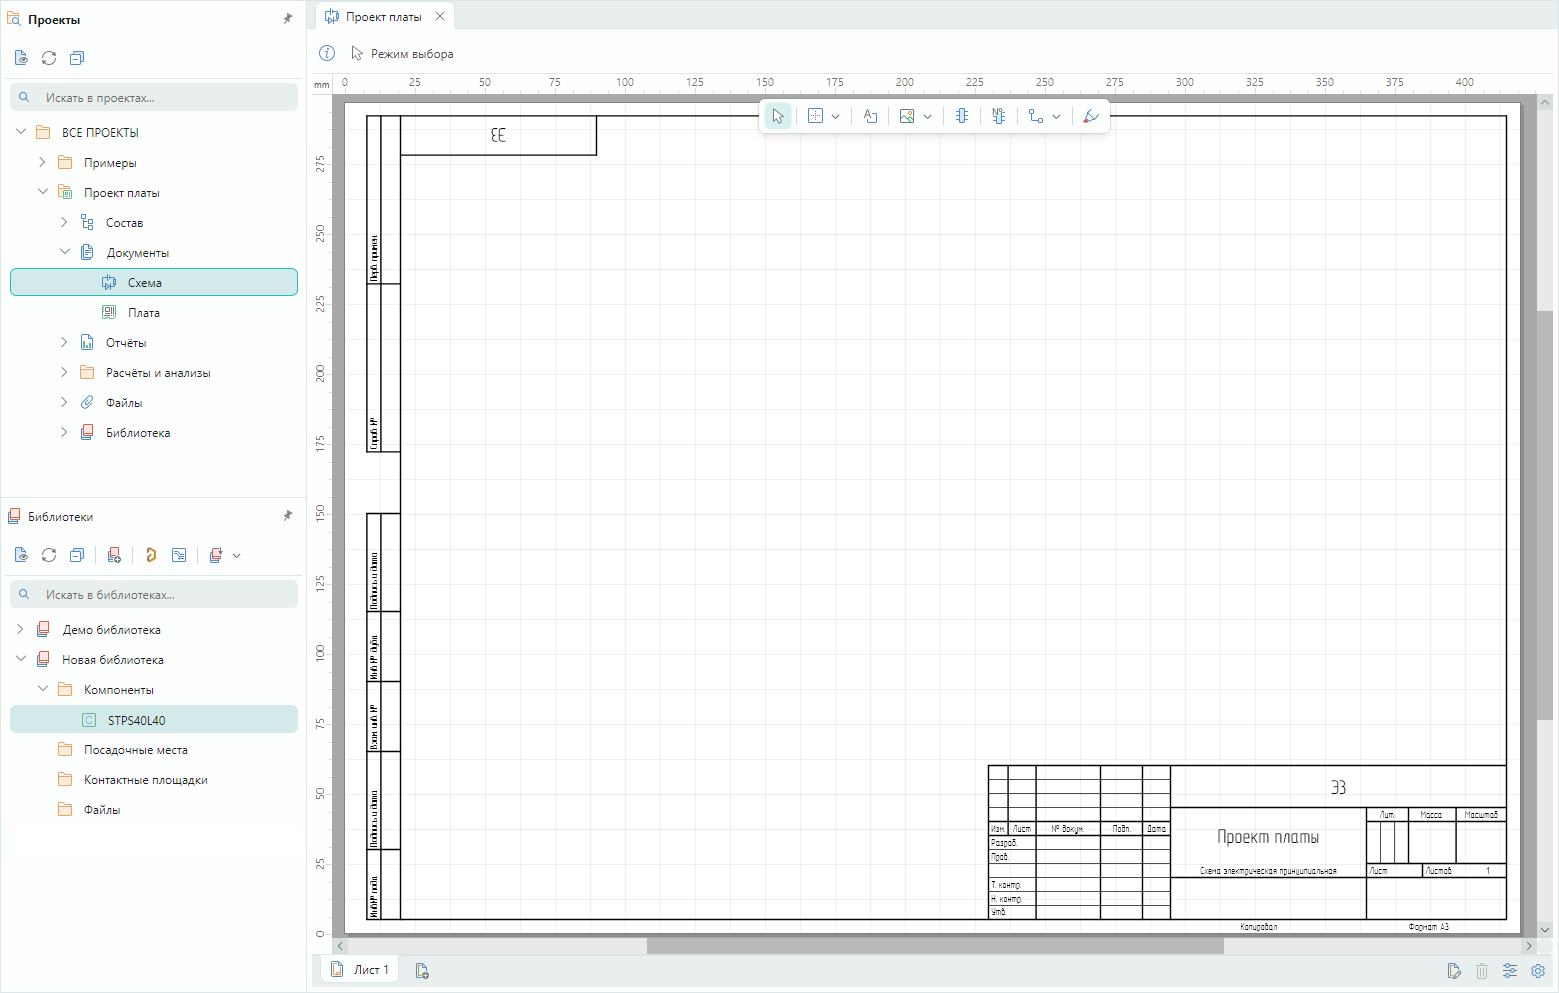Click the component numbering tool
Image resolution: width=1559 pixels, height=993 pixels.
pos(998,117)
